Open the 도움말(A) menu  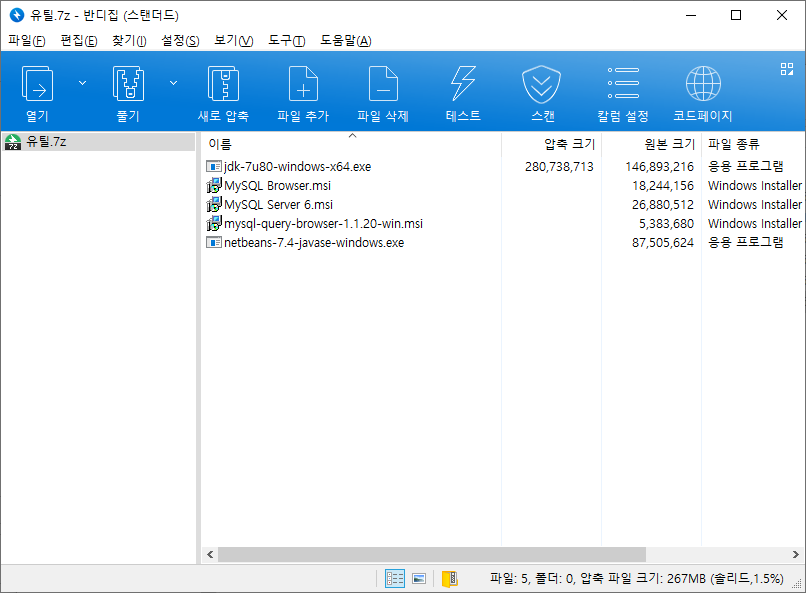[346, 40]
